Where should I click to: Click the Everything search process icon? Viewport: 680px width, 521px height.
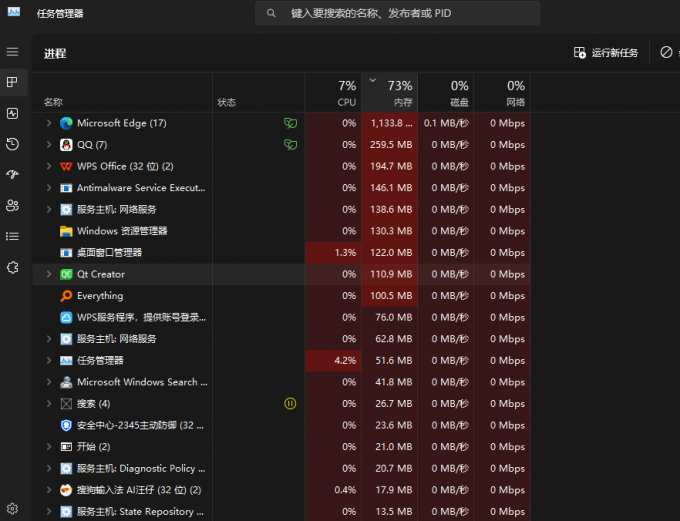pyautogui.click(x=66, y=296)
